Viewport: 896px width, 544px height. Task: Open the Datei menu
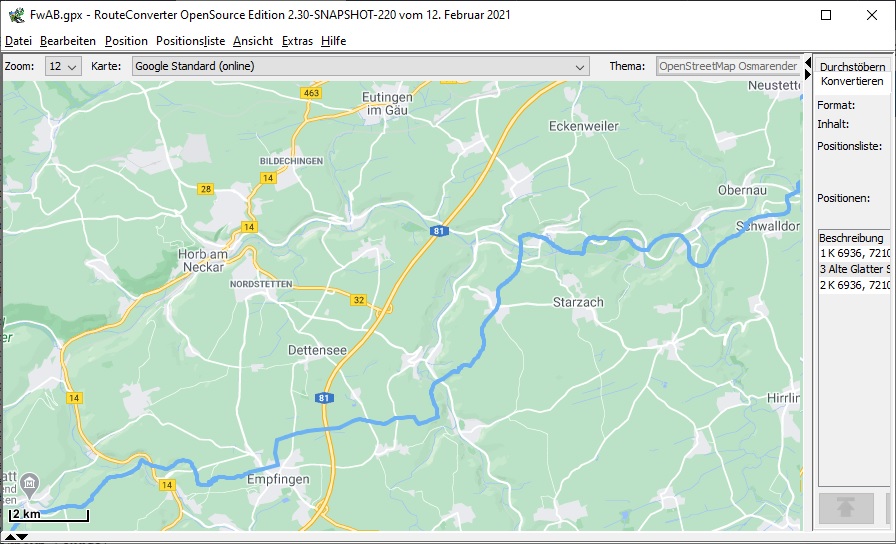pyautogui.click(x=18, y=41)
